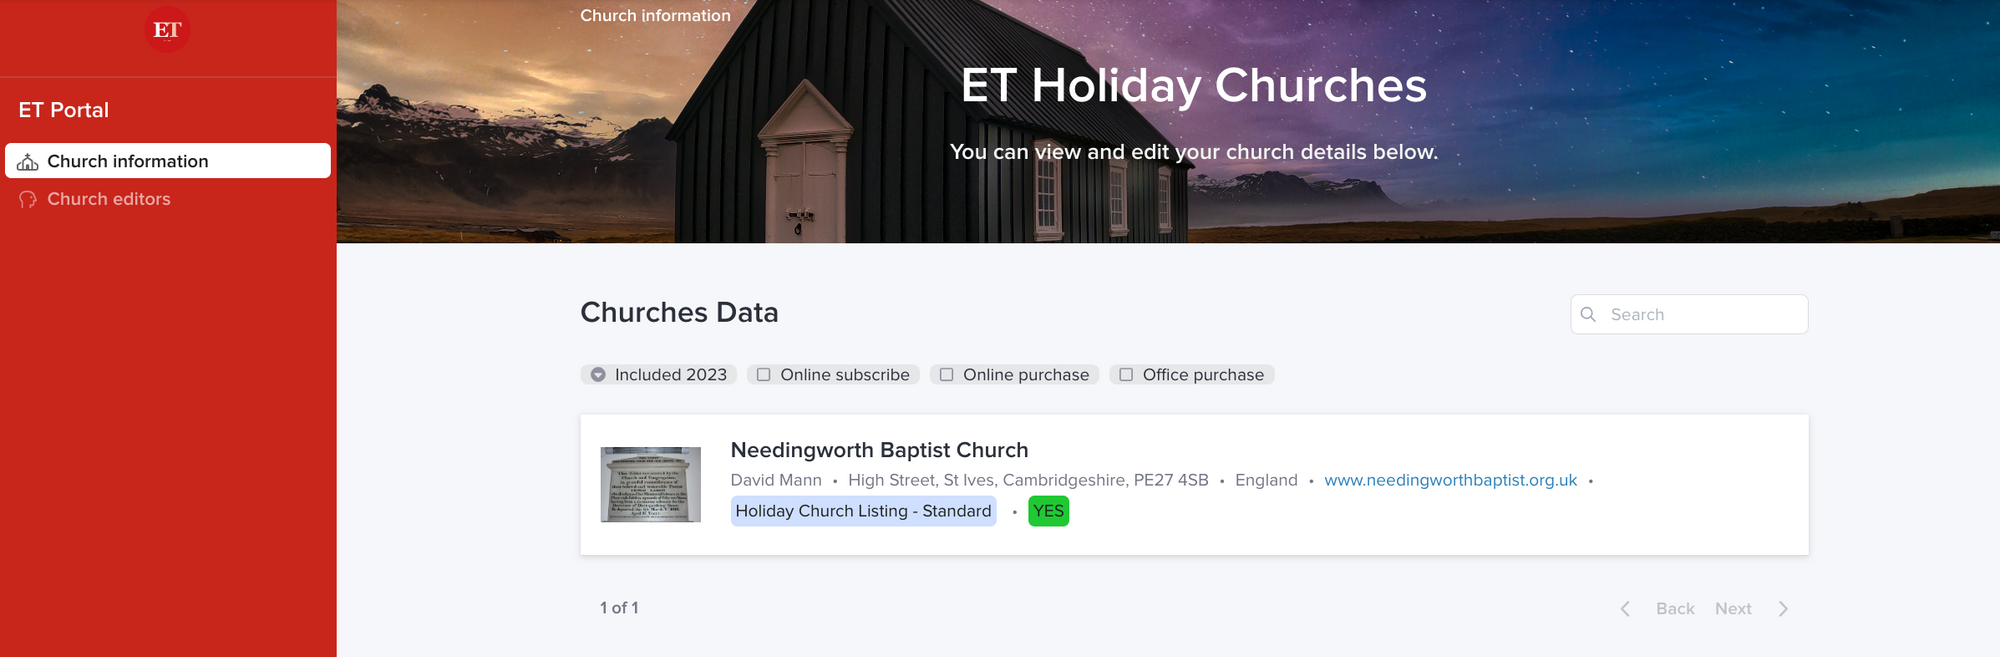This screenshot has height=657, width=2000.
Task: Click the magnifying glass search icon
Action: coord(1588,315)
